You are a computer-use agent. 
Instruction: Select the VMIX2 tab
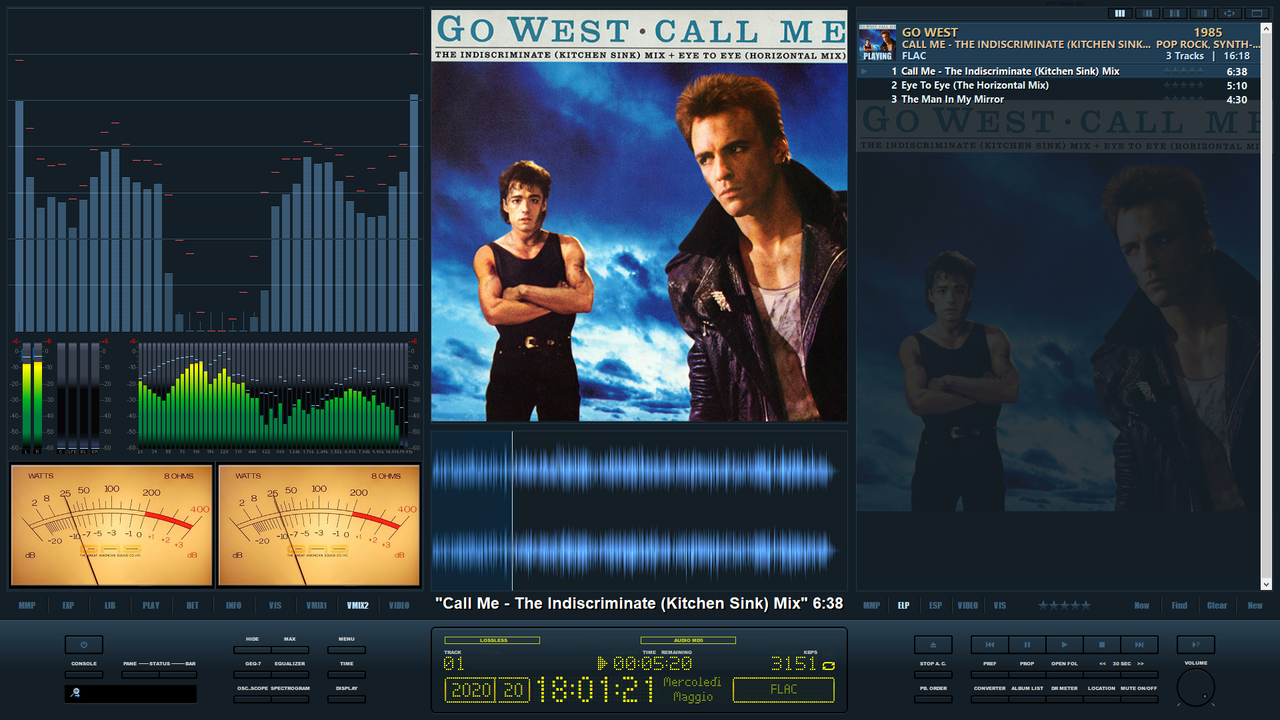click(357, 605)
